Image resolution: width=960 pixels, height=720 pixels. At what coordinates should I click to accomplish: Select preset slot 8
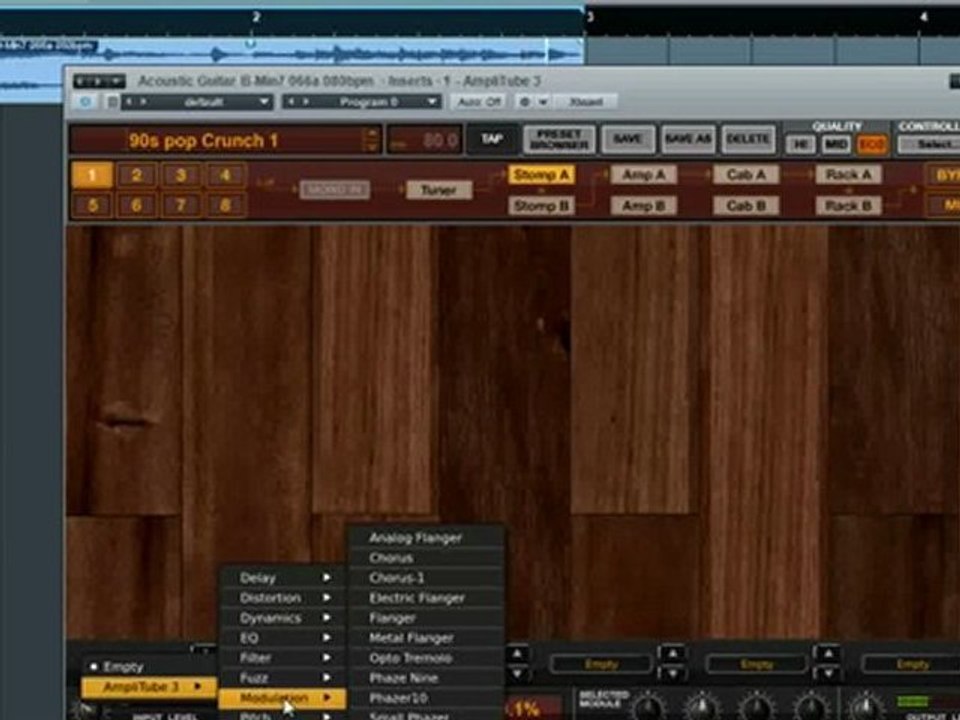pos(226,206)
